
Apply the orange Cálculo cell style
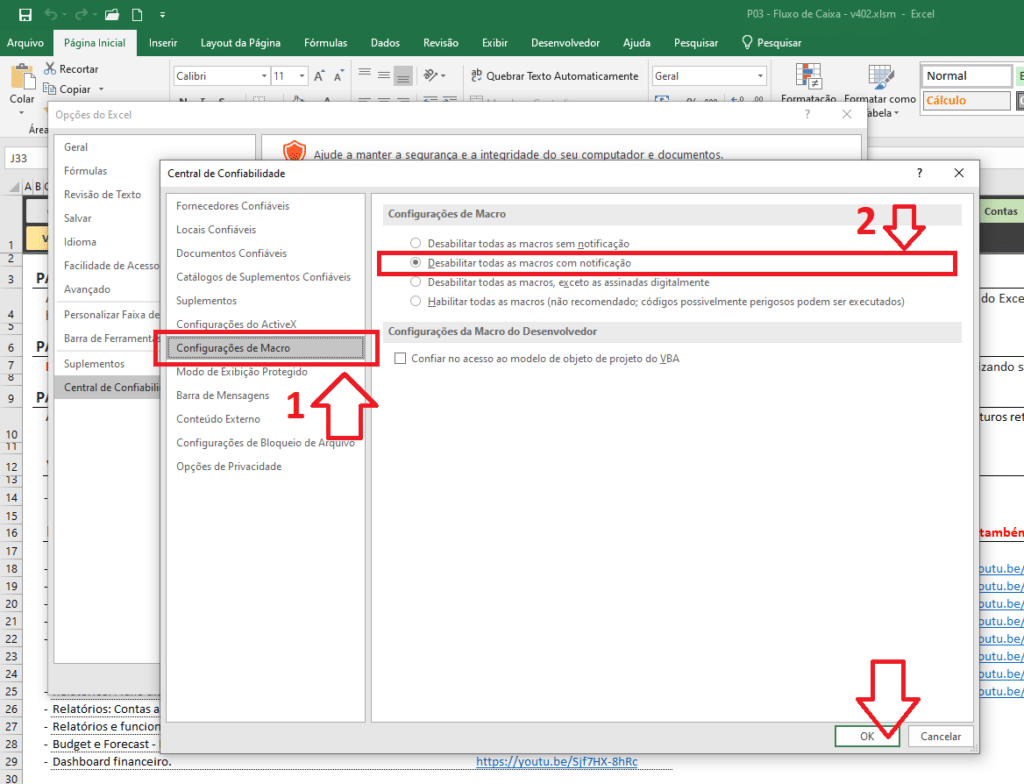[x=966, y=100]
